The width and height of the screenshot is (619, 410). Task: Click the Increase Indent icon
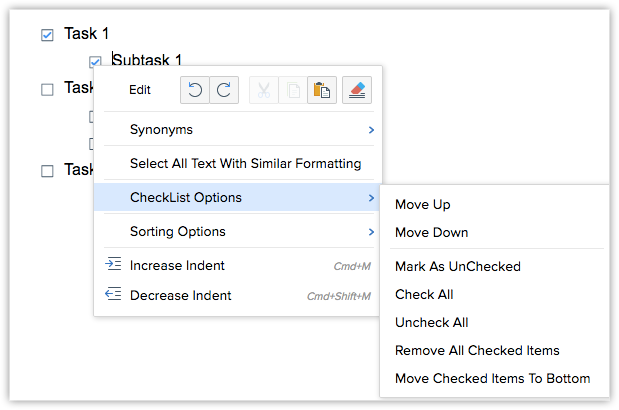click(x=113, y=265)
